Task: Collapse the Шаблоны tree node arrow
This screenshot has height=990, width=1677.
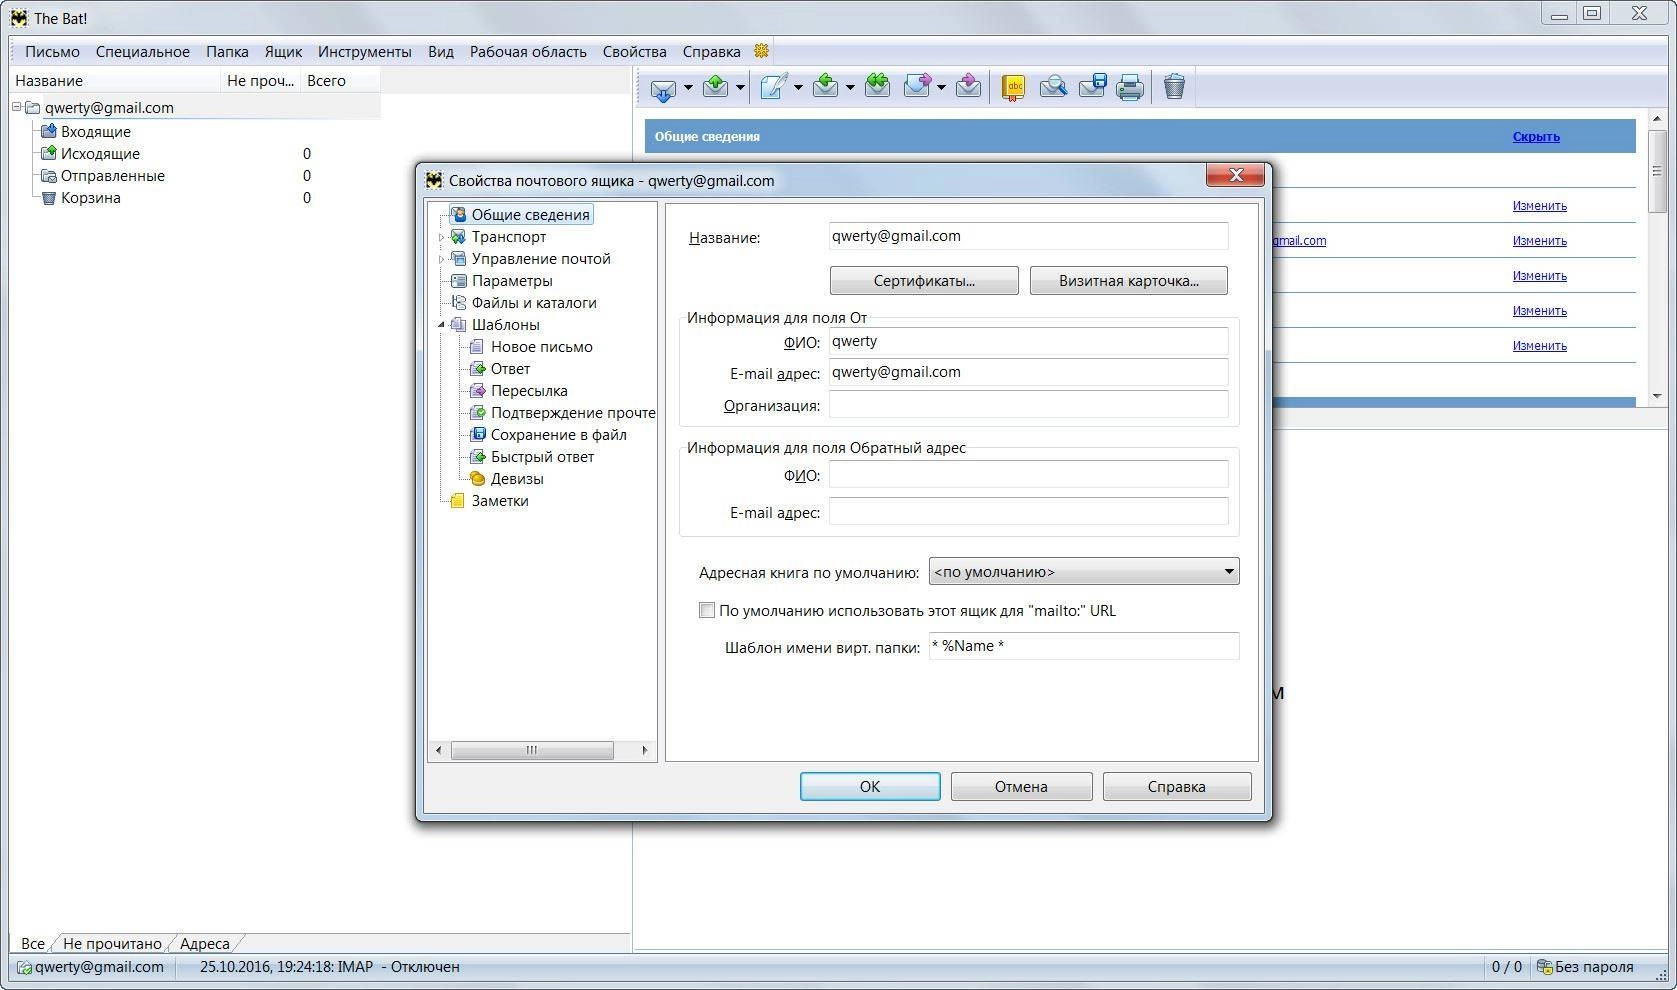Action: coord(441,325)
